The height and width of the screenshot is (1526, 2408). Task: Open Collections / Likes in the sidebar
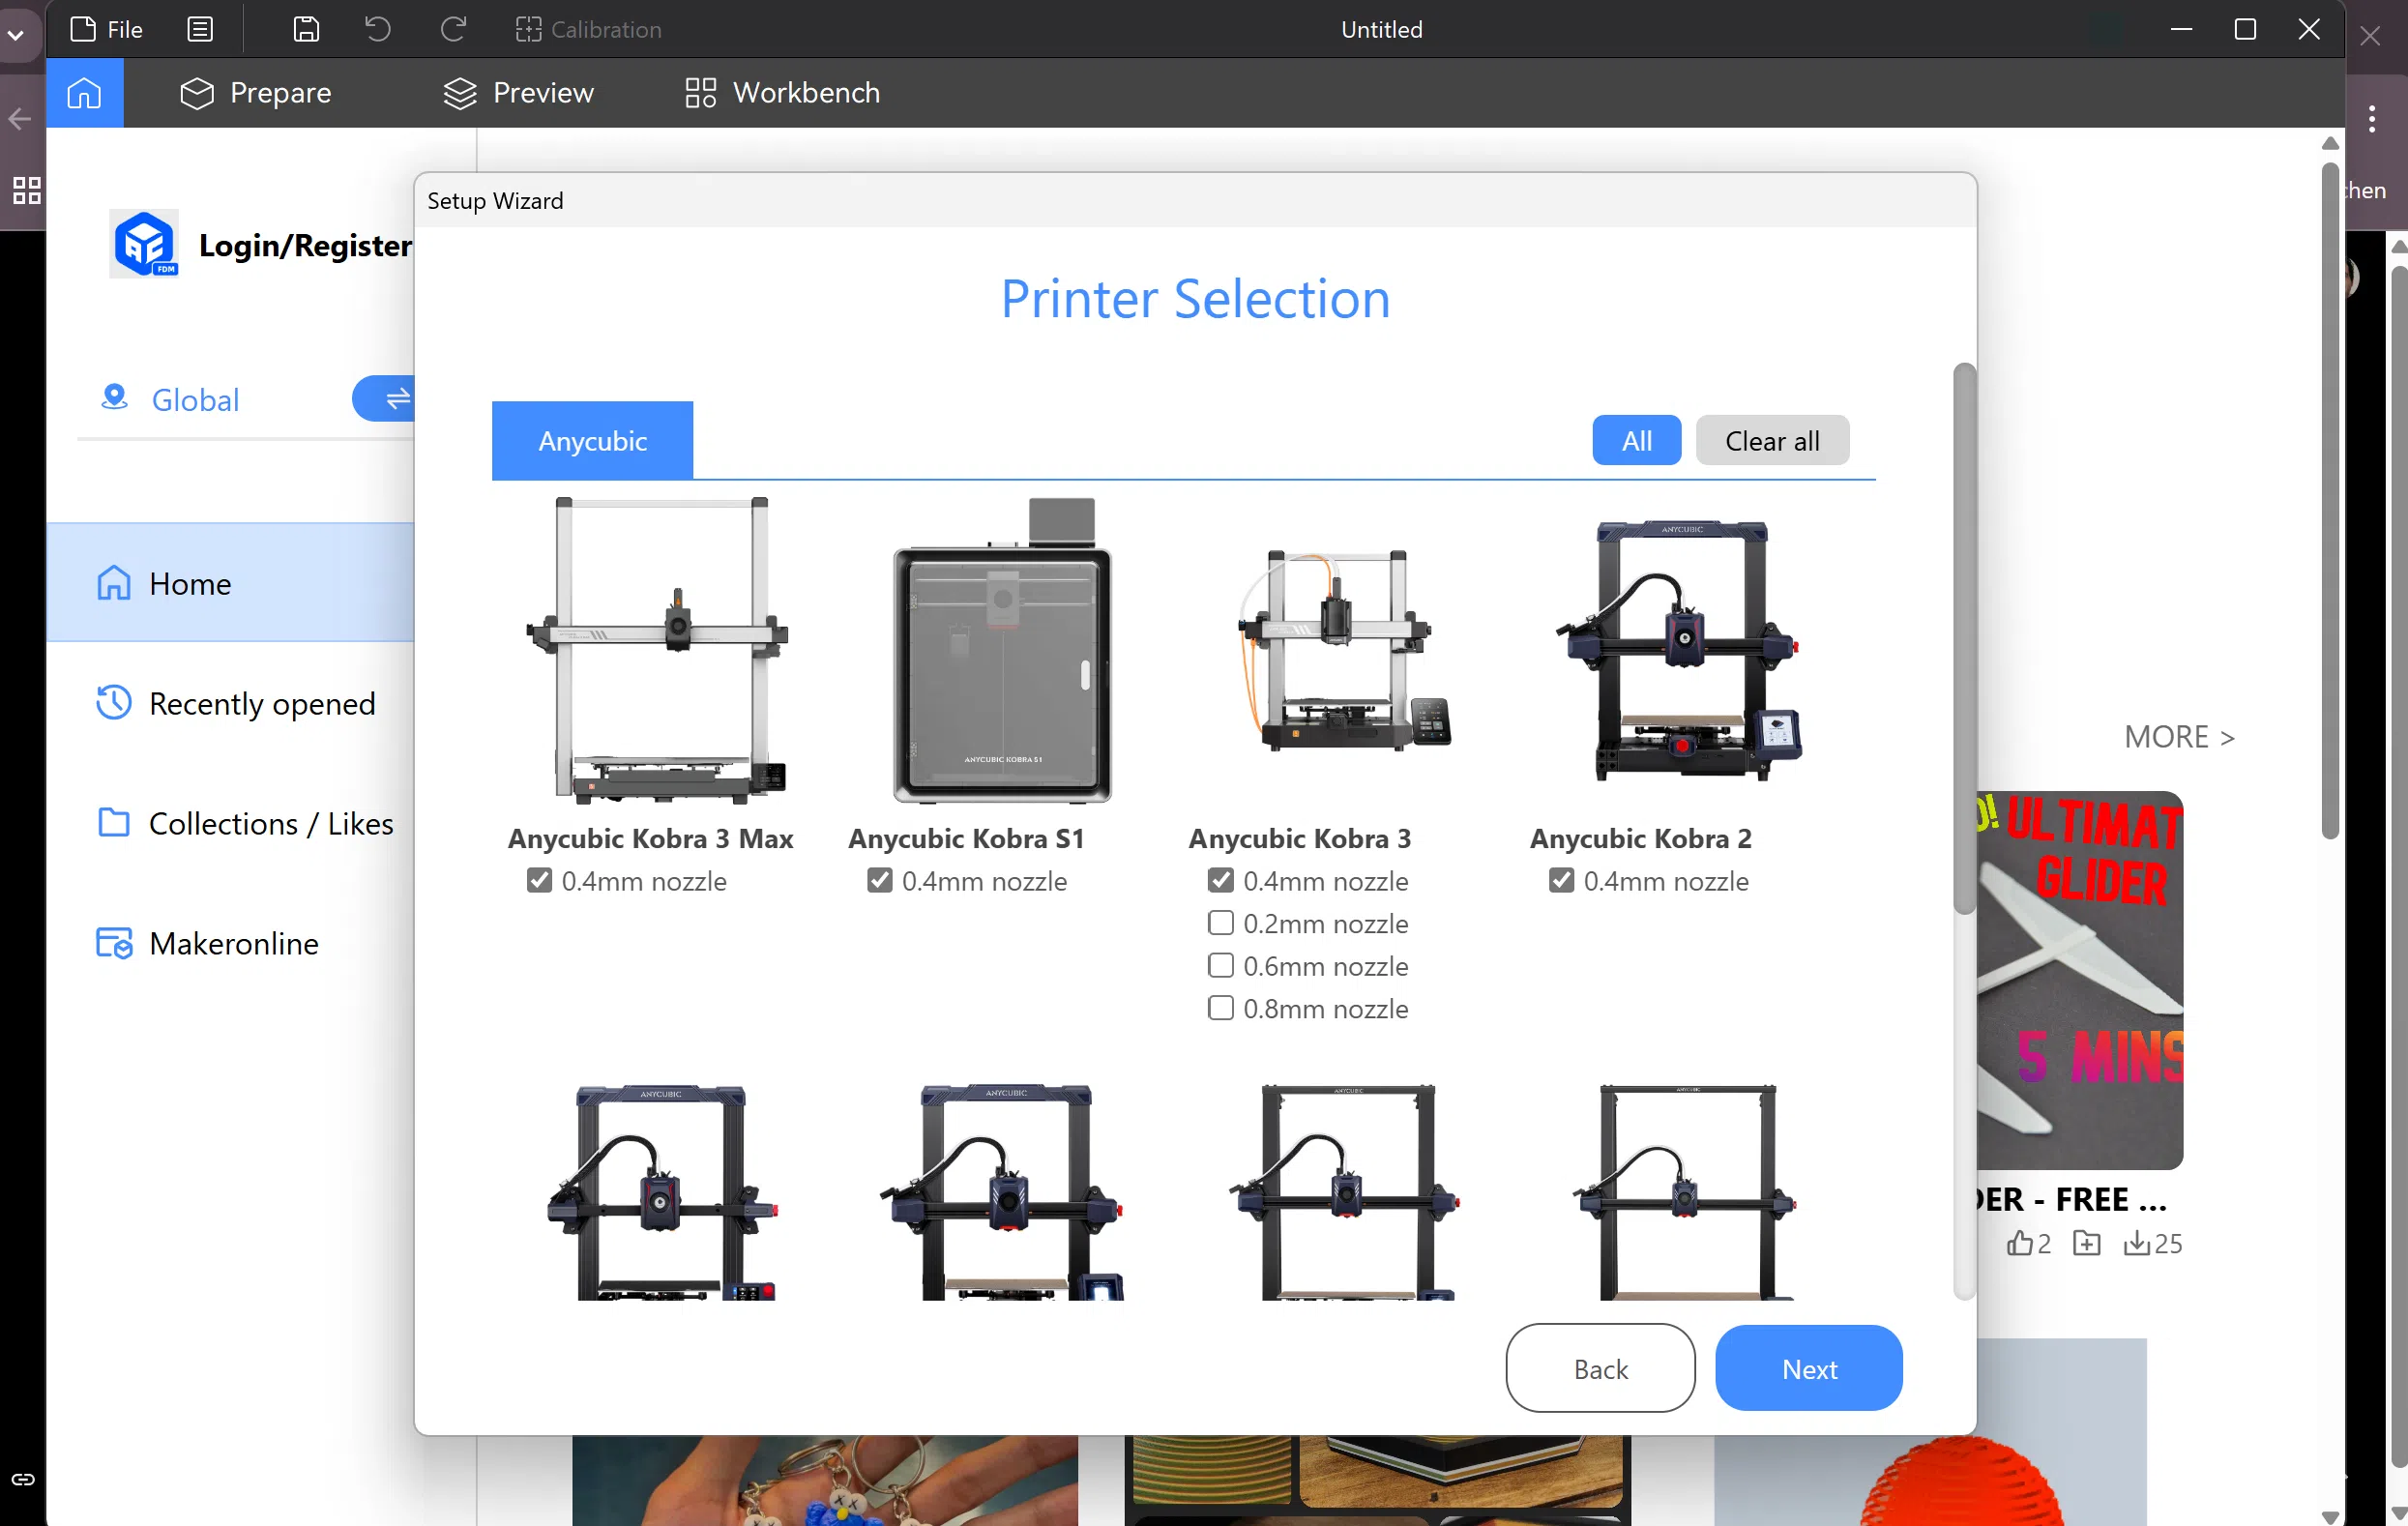[x=245, y=823]
